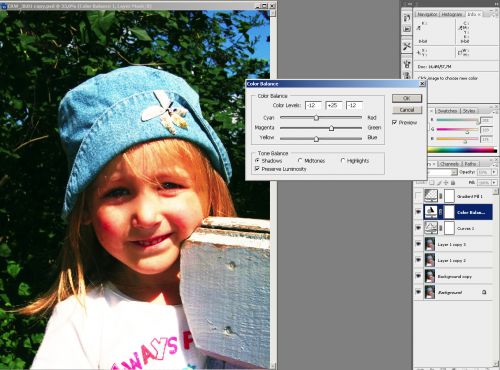Hide the Background copy layer
The image size is (500, 370).
click(x=418, y=276)
